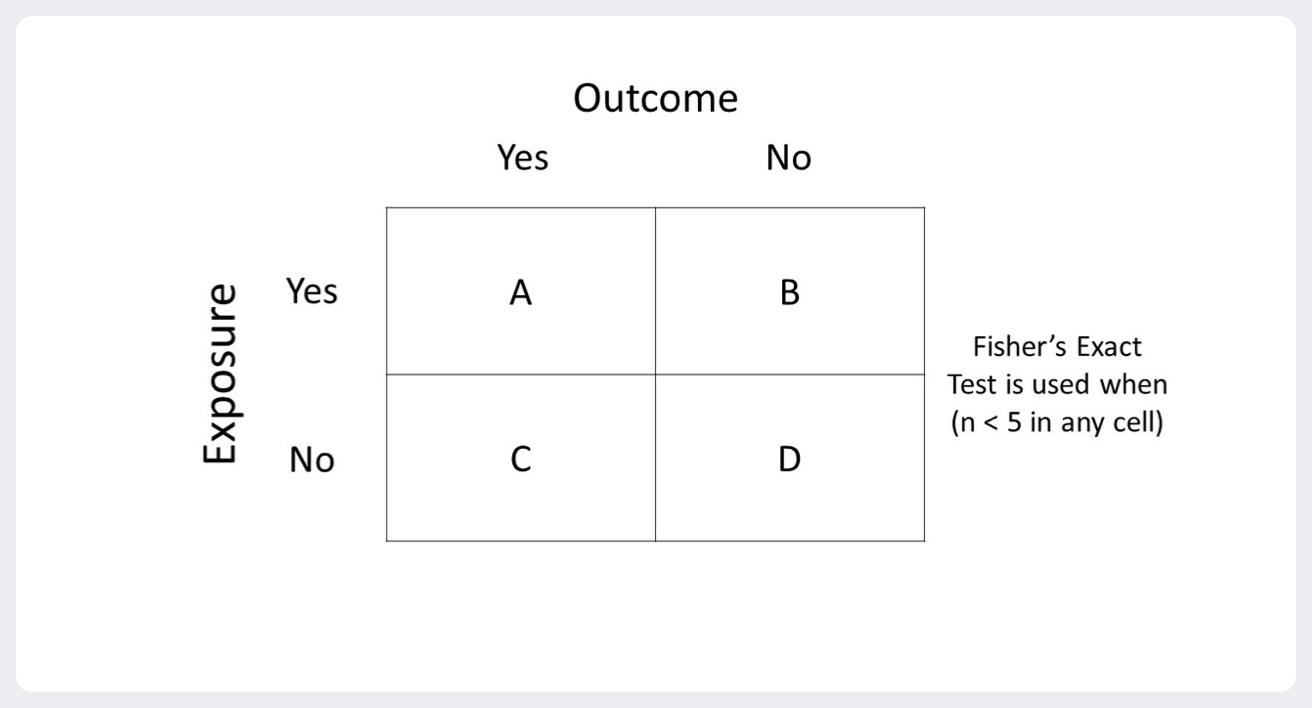The image size is (1312, 708).
Task: Click the divider line between cells A and C
Action: [x=520, y=375]
